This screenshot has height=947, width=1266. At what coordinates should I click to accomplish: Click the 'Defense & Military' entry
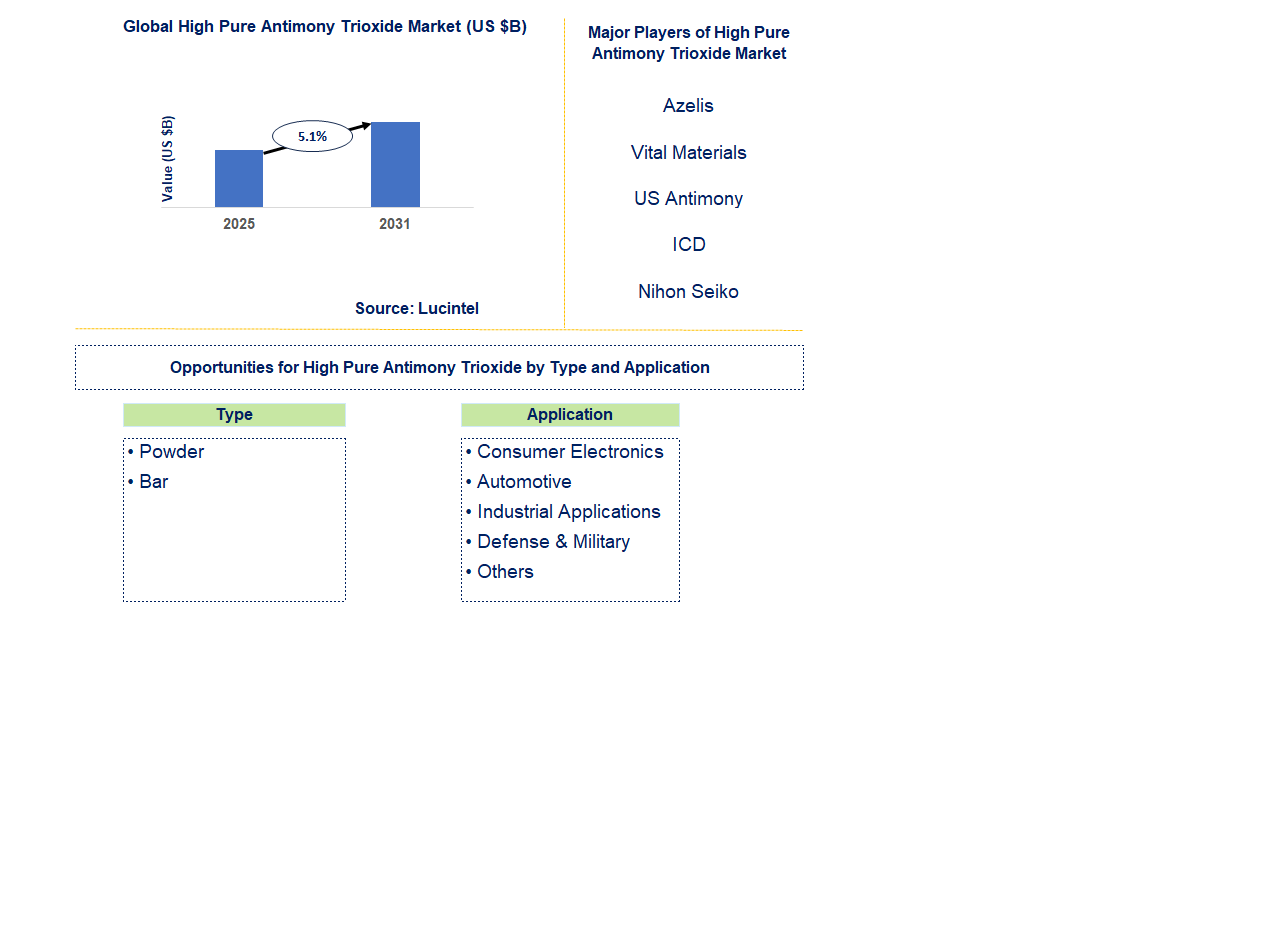[554, 542]
